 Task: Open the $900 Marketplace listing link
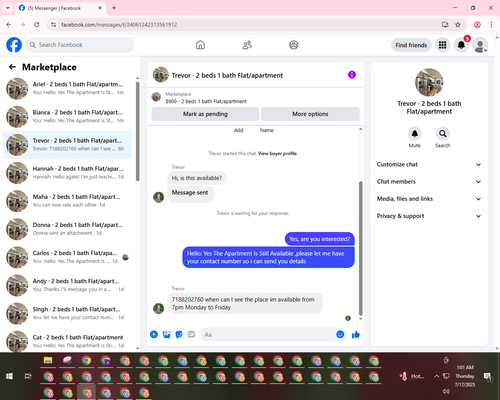206,101
